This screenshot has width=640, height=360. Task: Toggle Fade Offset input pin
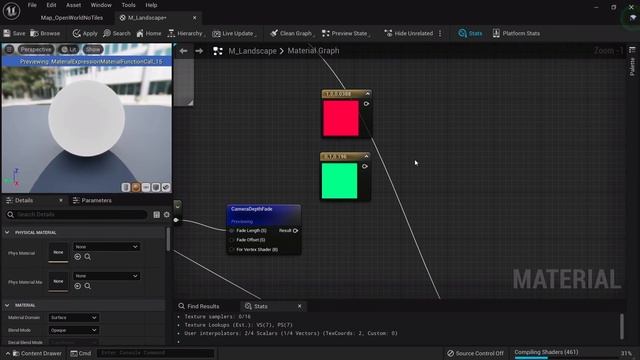tap(232, 240)
